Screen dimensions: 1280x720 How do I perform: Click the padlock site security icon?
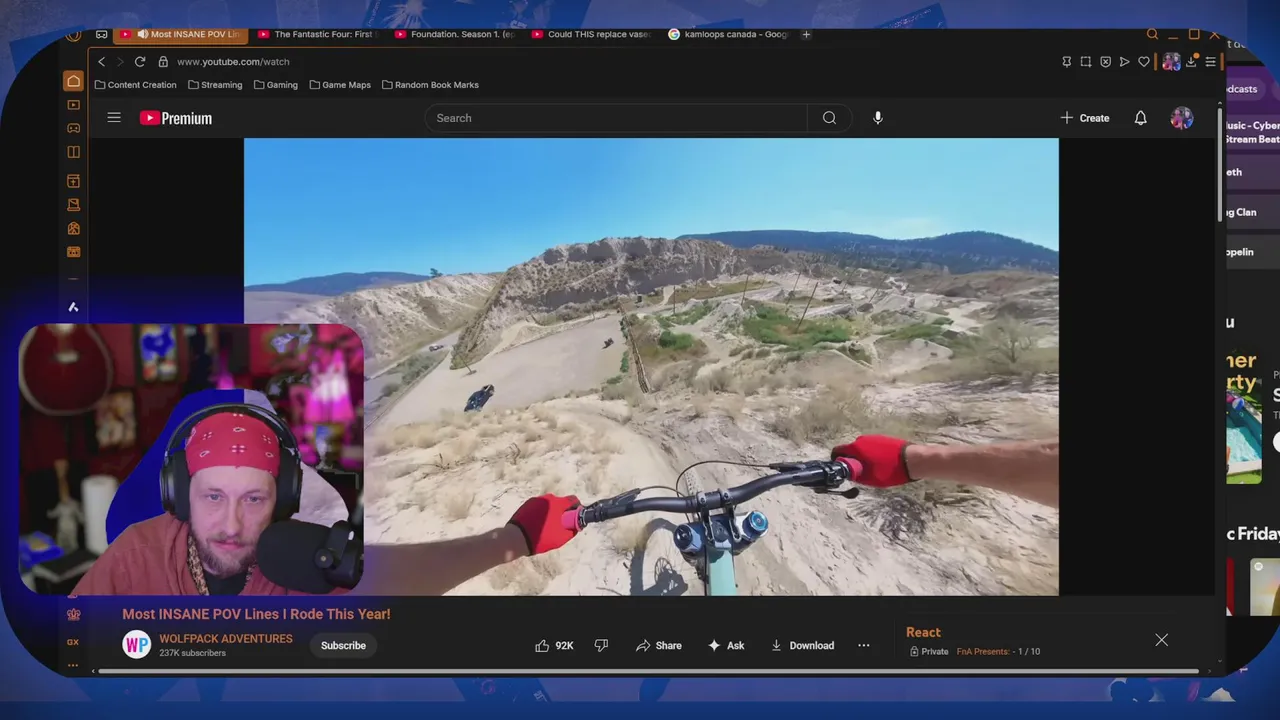[163, 62]
